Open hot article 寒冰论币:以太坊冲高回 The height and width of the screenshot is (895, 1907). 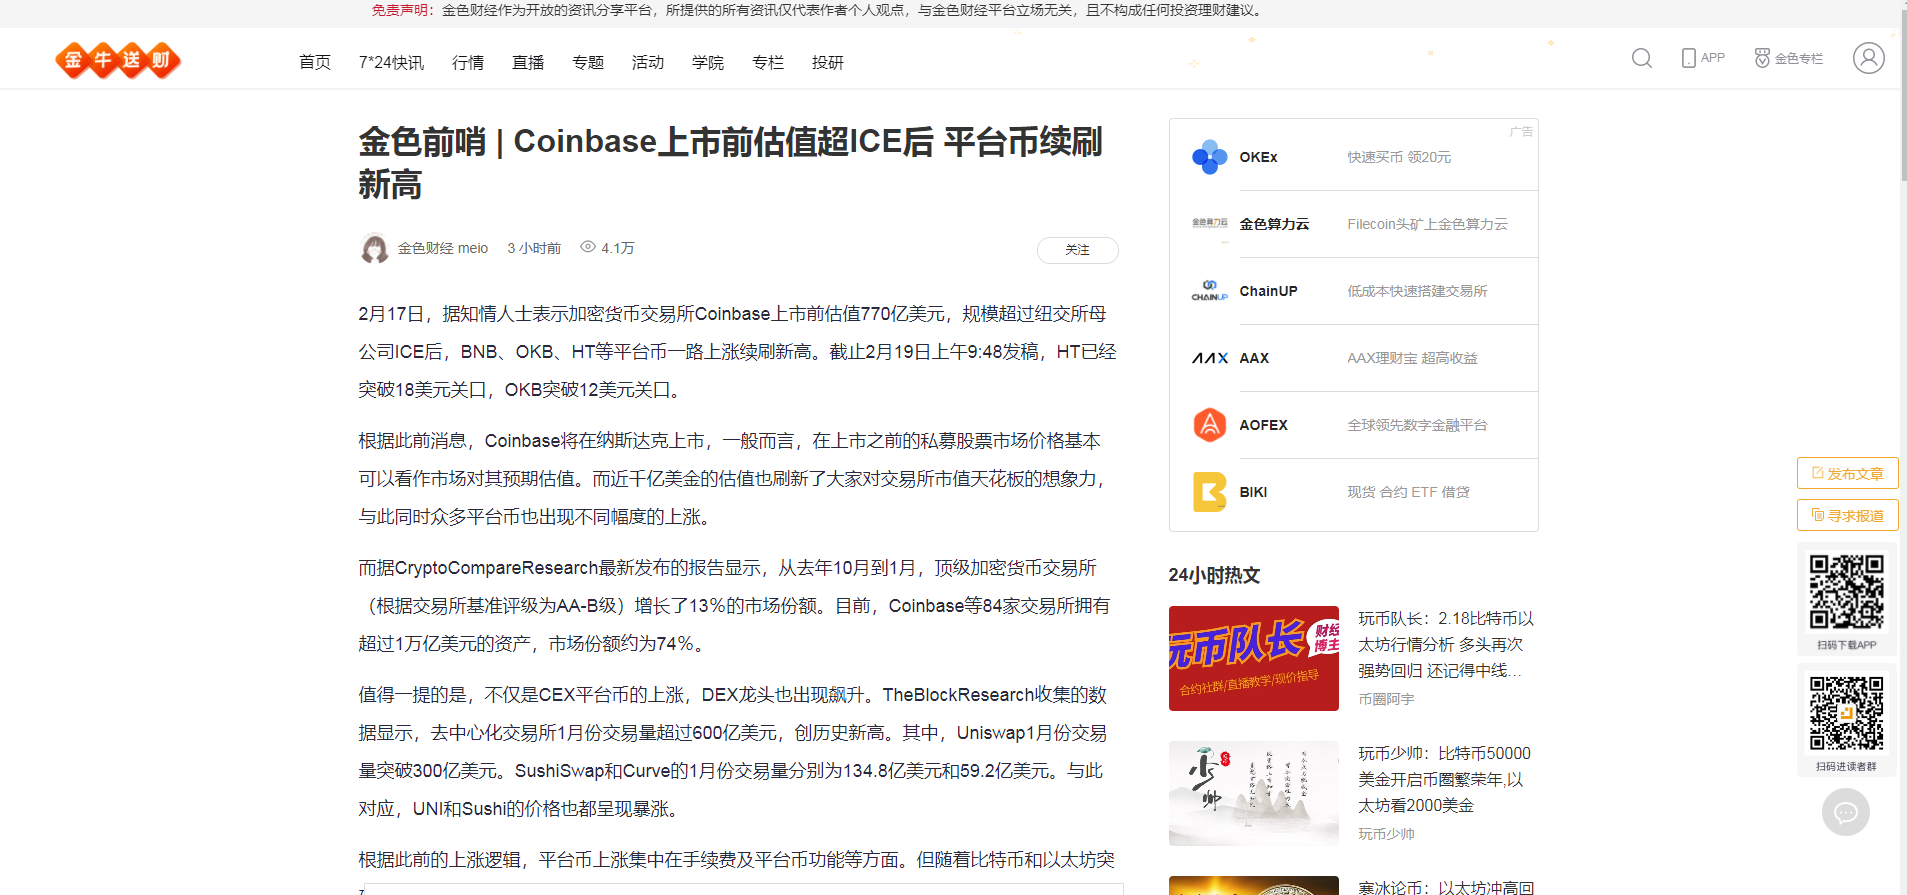pyautogui.click(x=1446, y=887)
